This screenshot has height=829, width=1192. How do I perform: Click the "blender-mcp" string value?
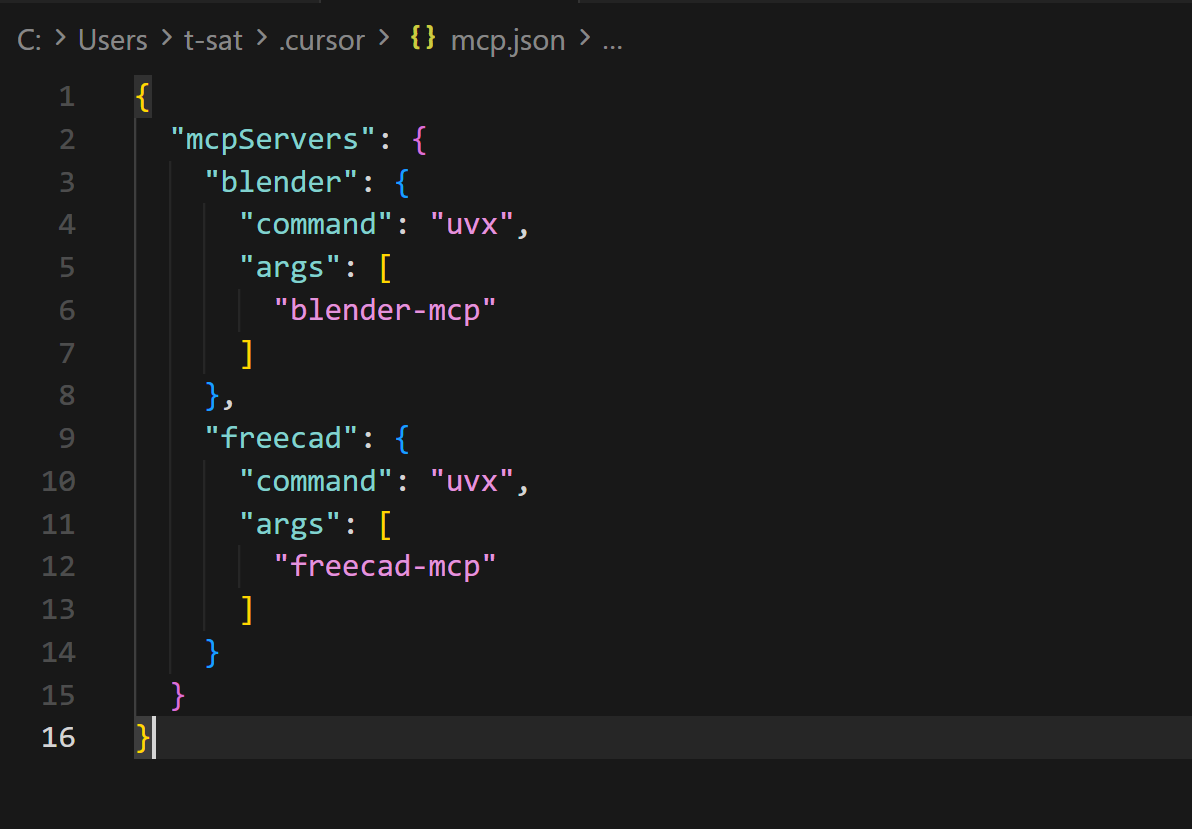[385, 310]
